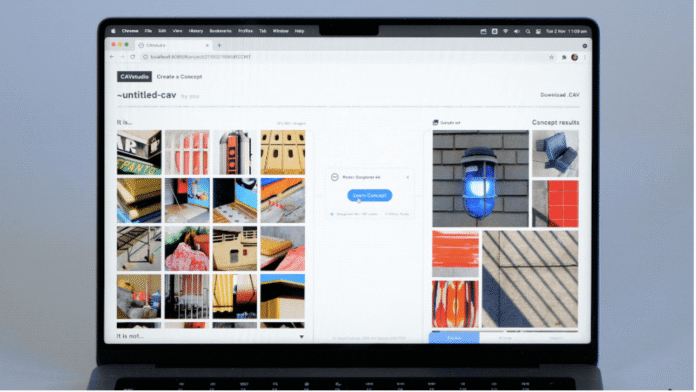696x392 pixels.
Task: Open Chrome three-dot menu
Action: 585,57
